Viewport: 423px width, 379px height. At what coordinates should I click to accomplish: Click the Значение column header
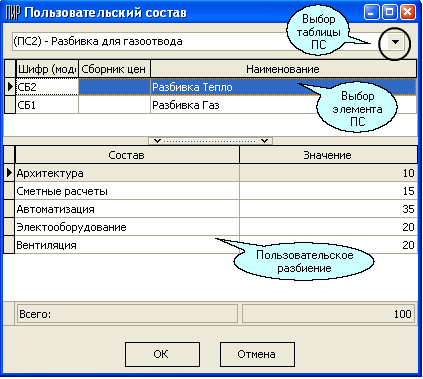[328, 155]
